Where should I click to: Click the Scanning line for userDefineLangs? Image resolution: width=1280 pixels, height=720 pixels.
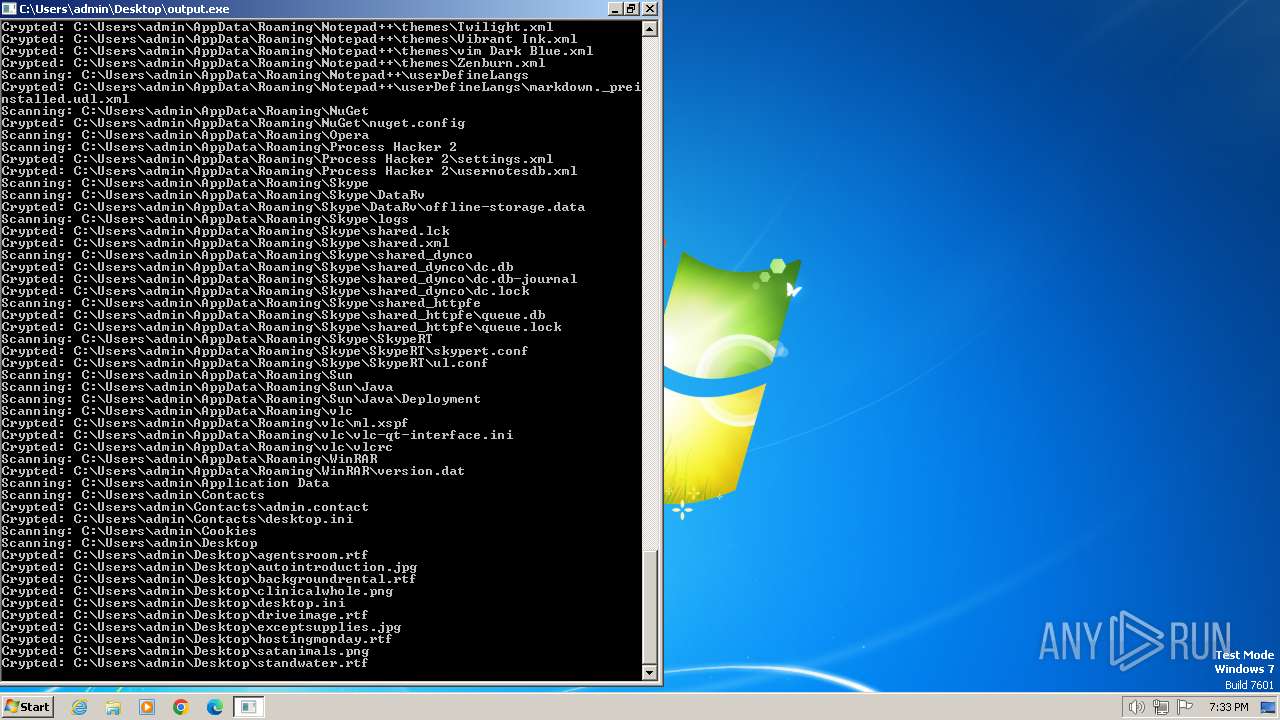pyautogui.click(x=265, y=75)
